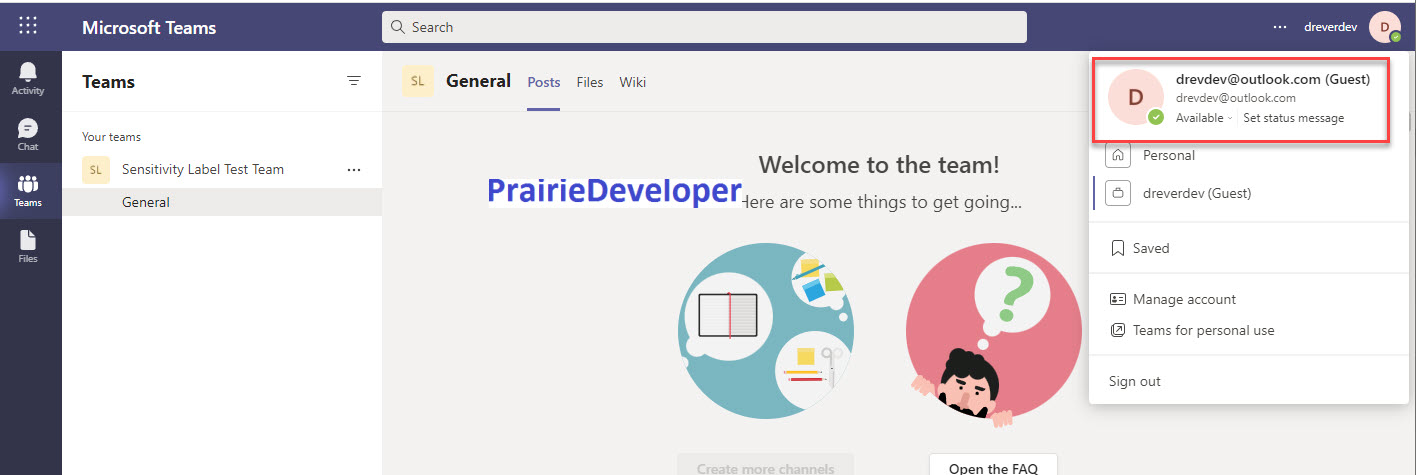Screen dimensions: 1416x475
Task: Click Set status message
Action: tap(1293, 118)
